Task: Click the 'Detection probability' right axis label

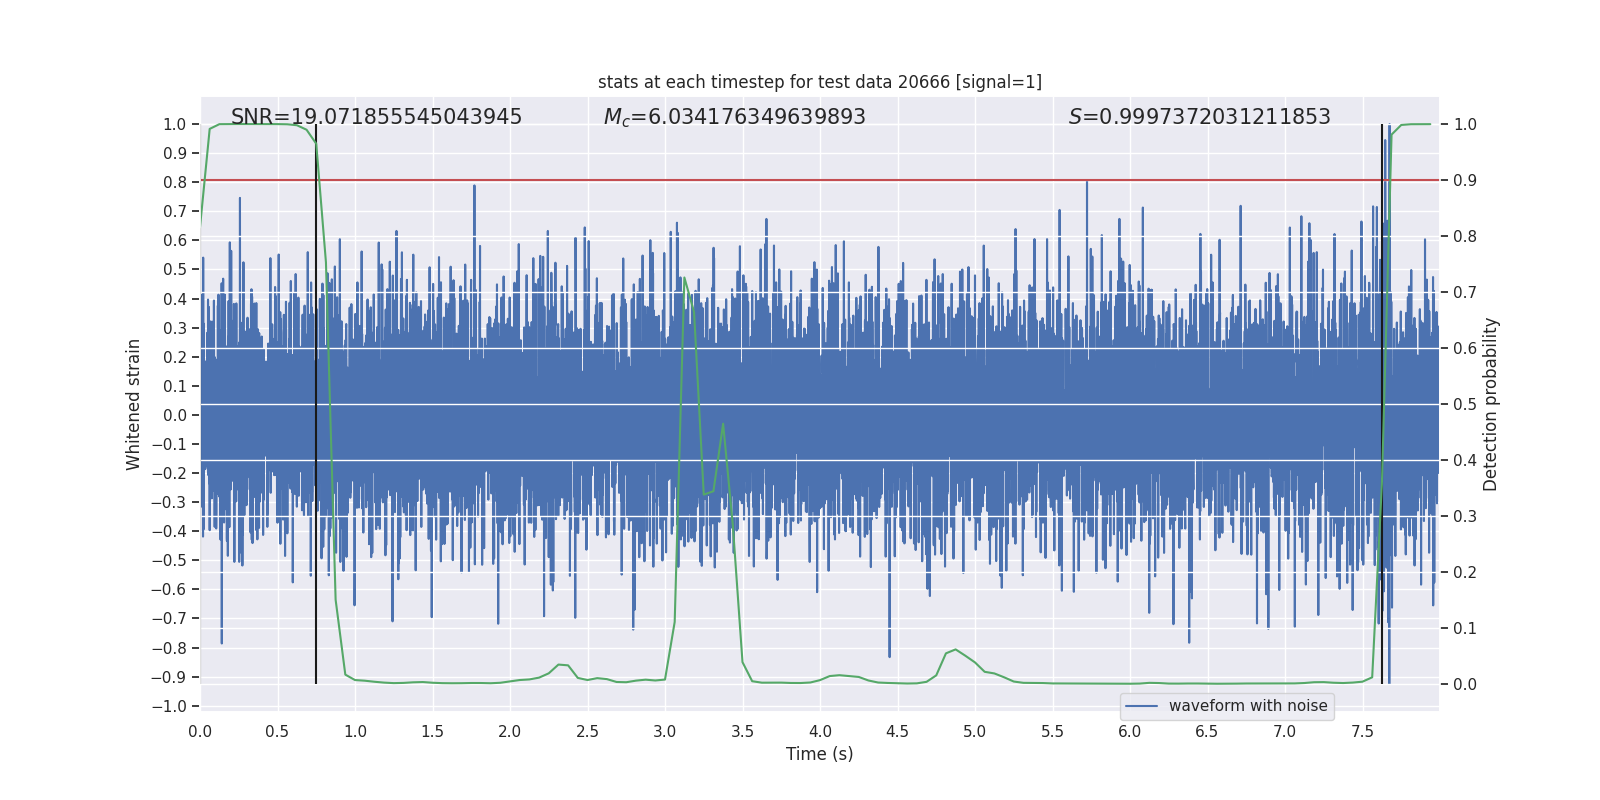Action: (1490, 405)
